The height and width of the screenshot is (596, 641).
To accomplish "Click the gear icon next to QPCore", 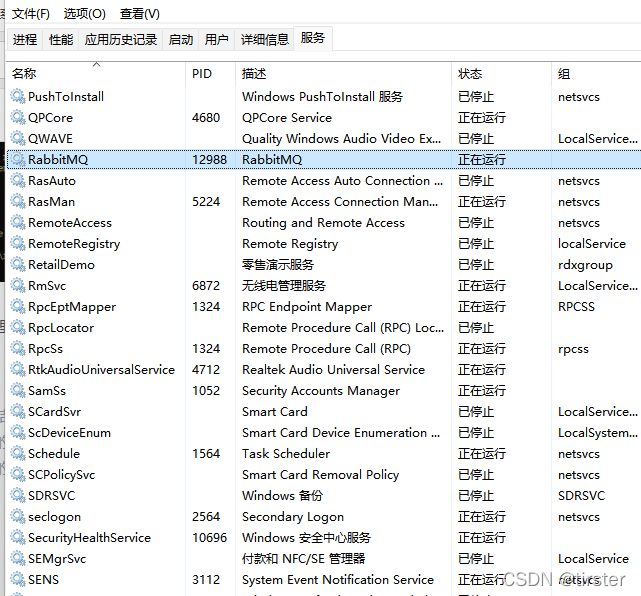I will 17,118.
